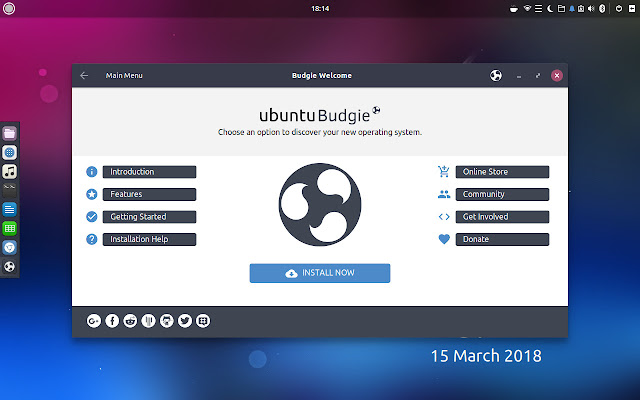
Task: Launch the music player from the dock
Action: click(9, 171)
